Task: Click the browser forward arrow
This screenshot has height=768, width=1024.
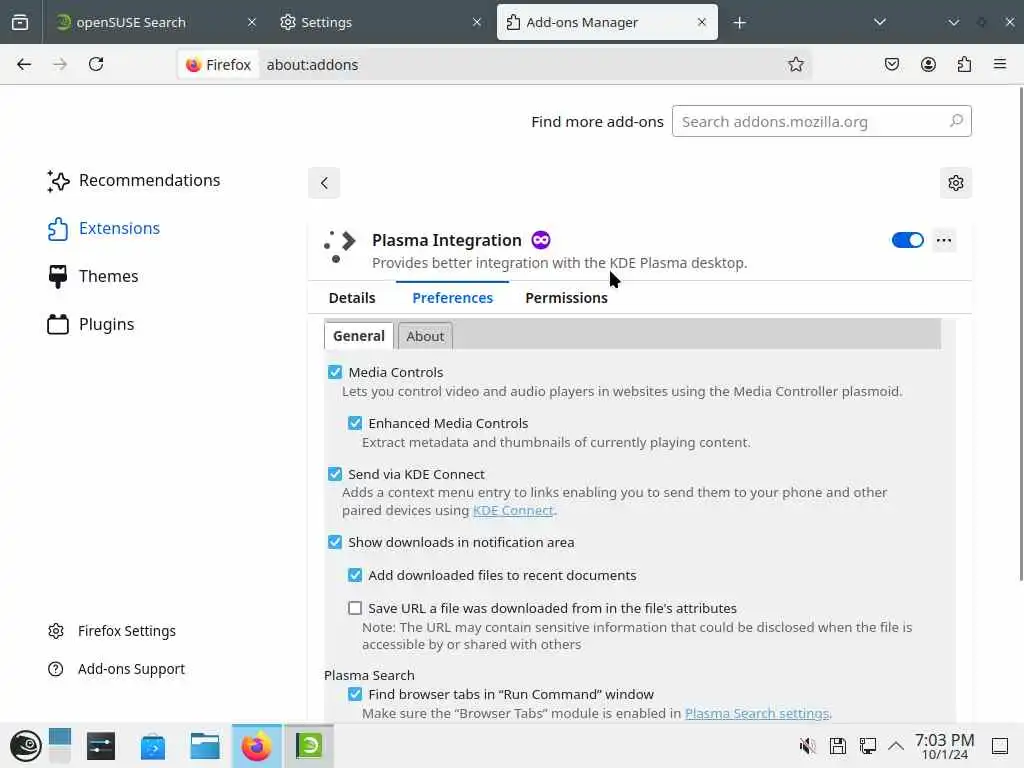Action: coord(59,64)
